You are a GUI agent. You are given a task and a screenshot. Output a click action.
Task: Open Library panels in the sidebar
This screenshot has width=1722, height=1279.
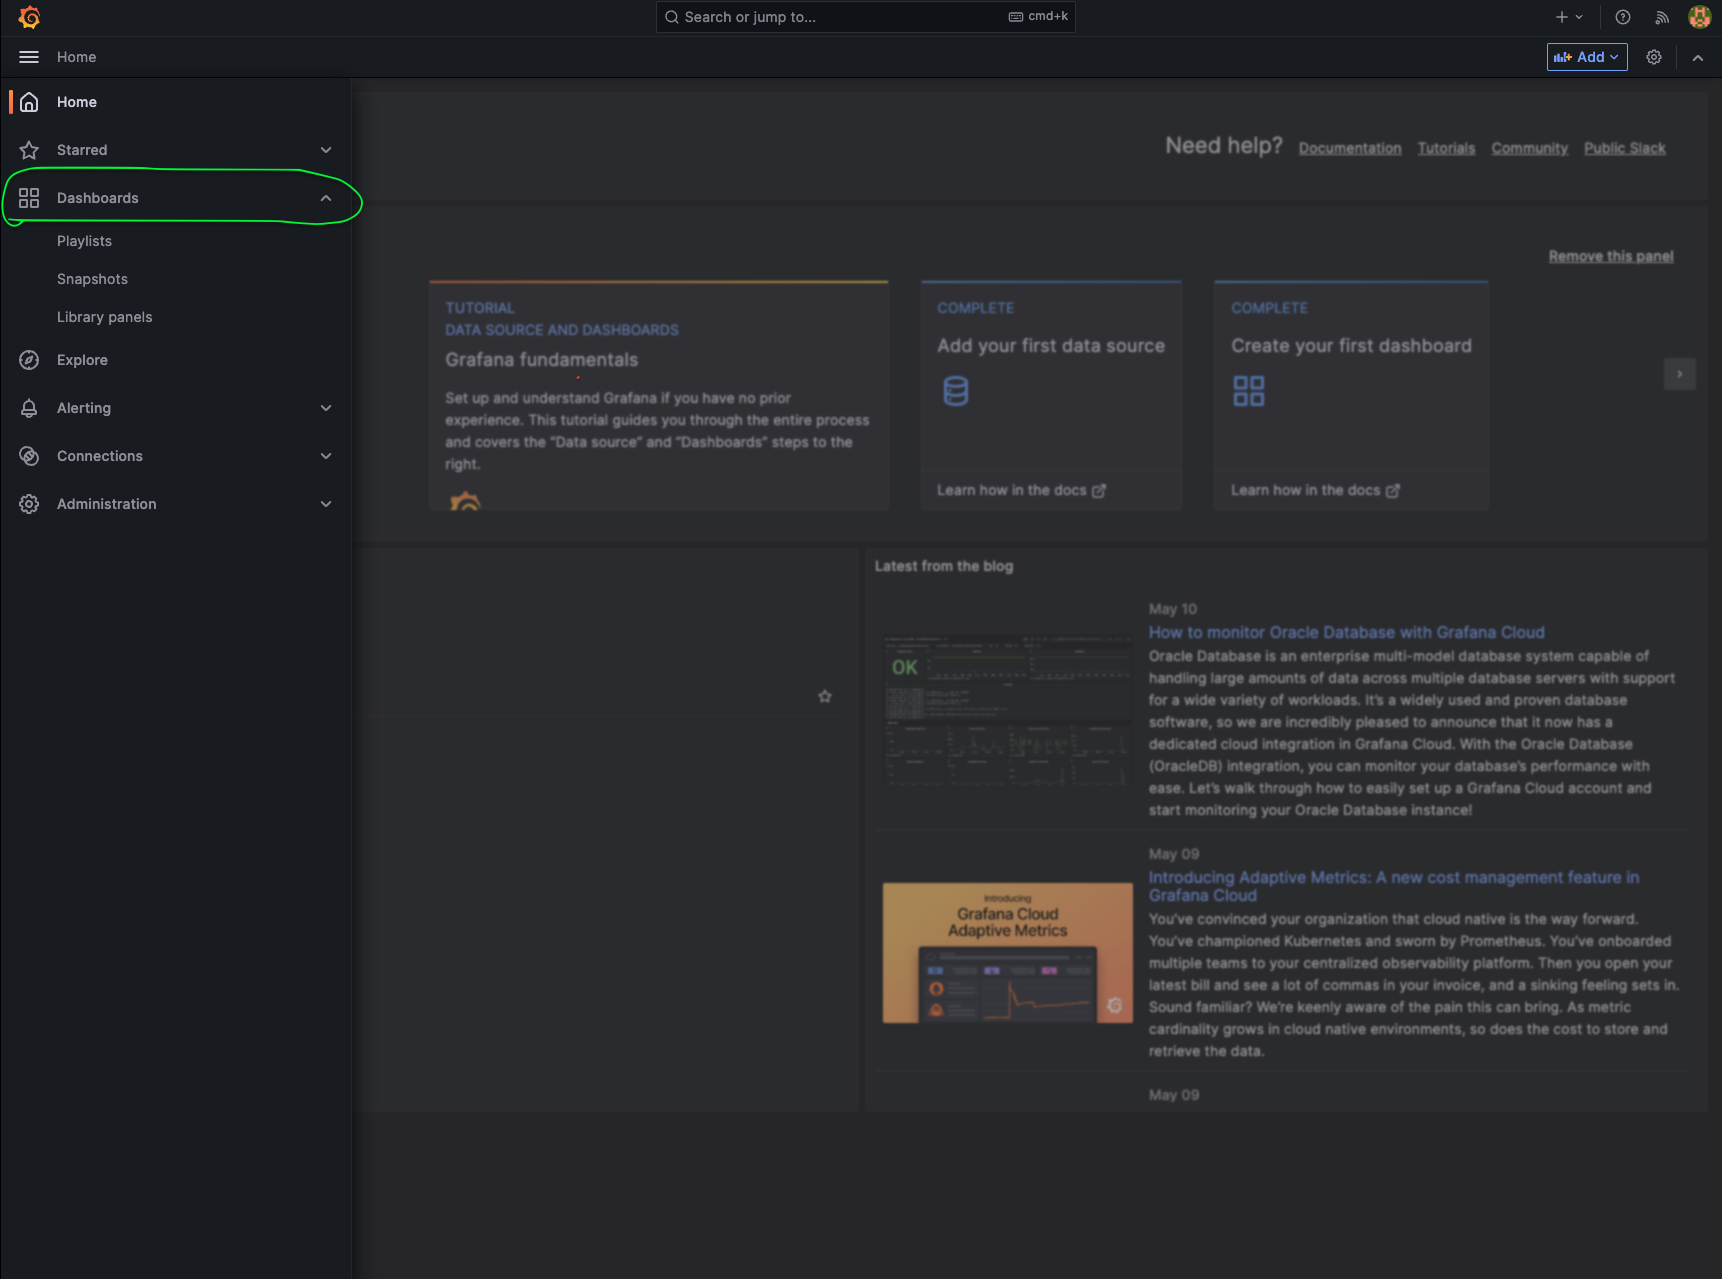click(104, 317)
